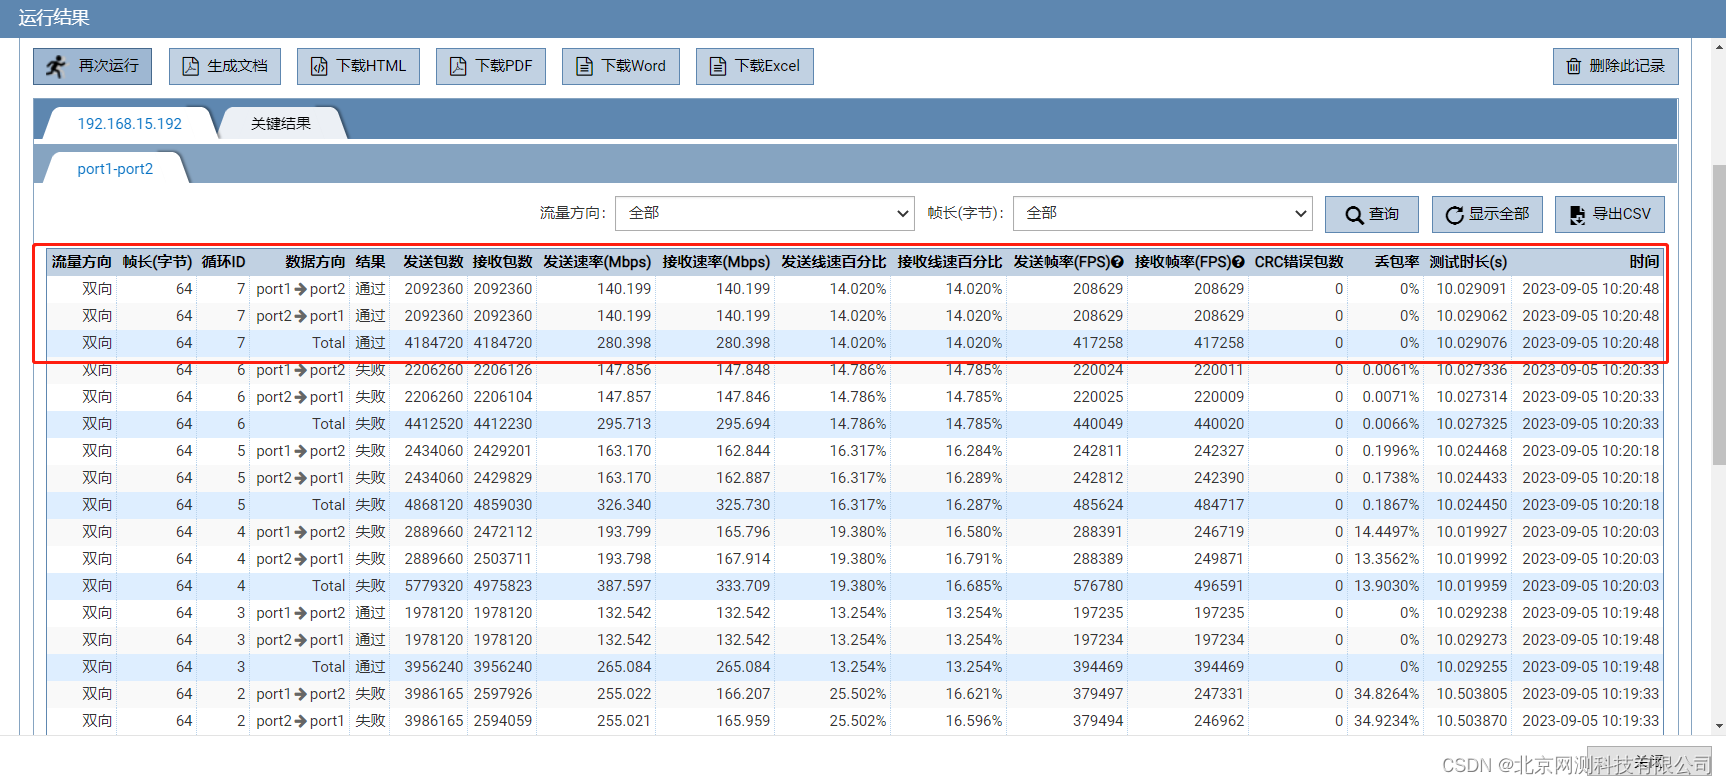This screenshot has width=1726, height=784.
Task: Click the 删除此记录 button label
Action: (x=1627, y=66)
